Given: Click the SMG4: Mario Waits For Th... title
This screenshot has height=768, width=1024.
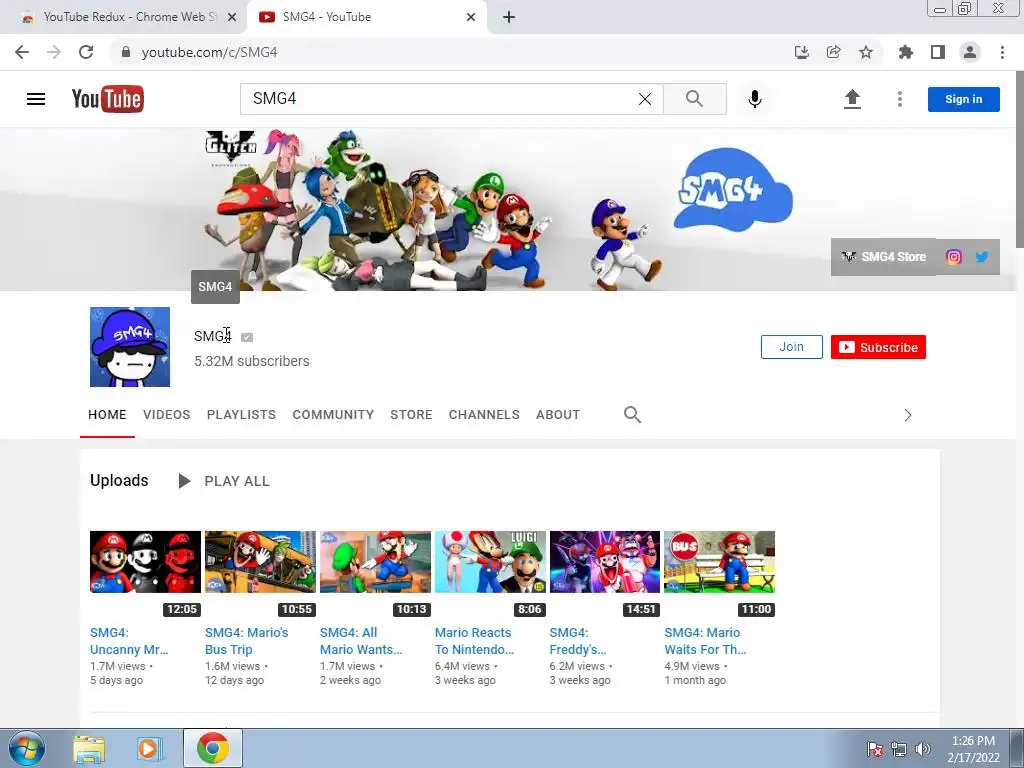Looking at the screenshot, I should click(705, 641).
